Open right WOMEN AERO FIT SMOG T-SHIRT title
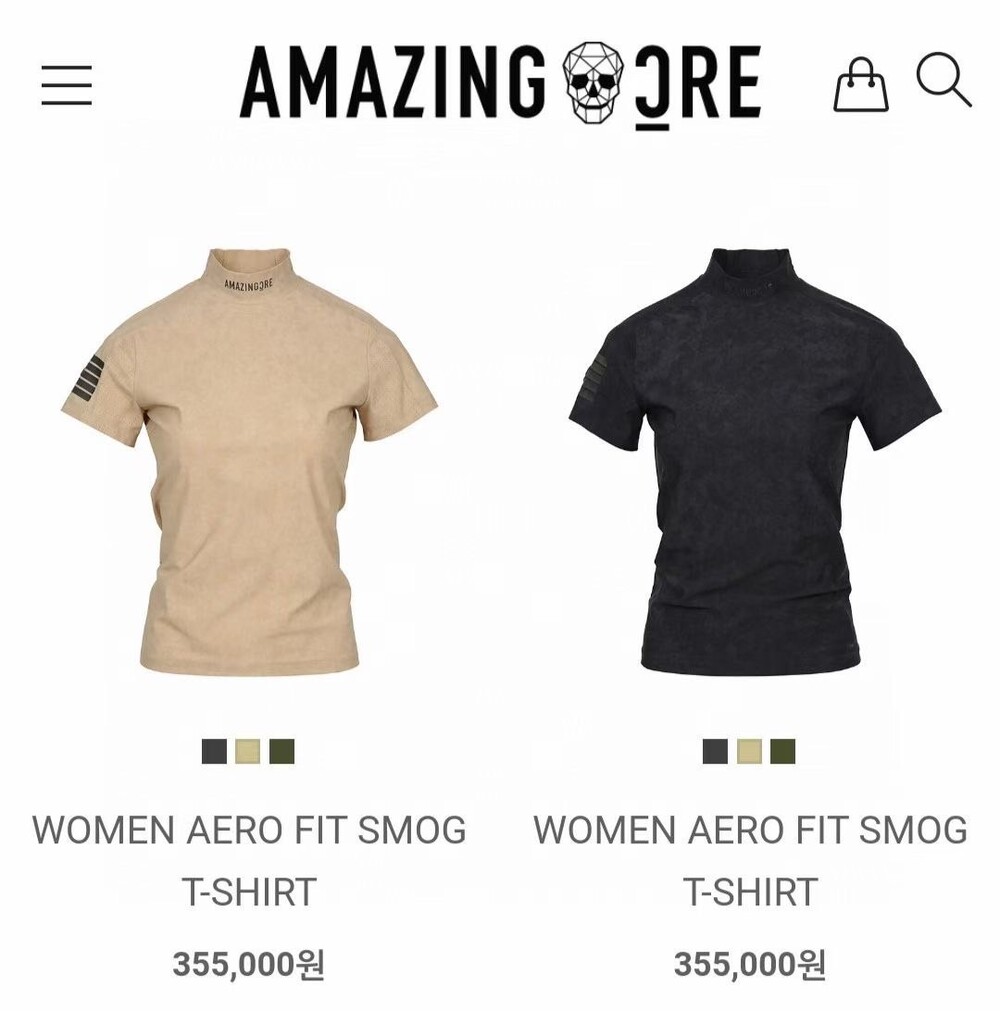The height and width of the screenshot is (1011, 1000). [750, 860]
